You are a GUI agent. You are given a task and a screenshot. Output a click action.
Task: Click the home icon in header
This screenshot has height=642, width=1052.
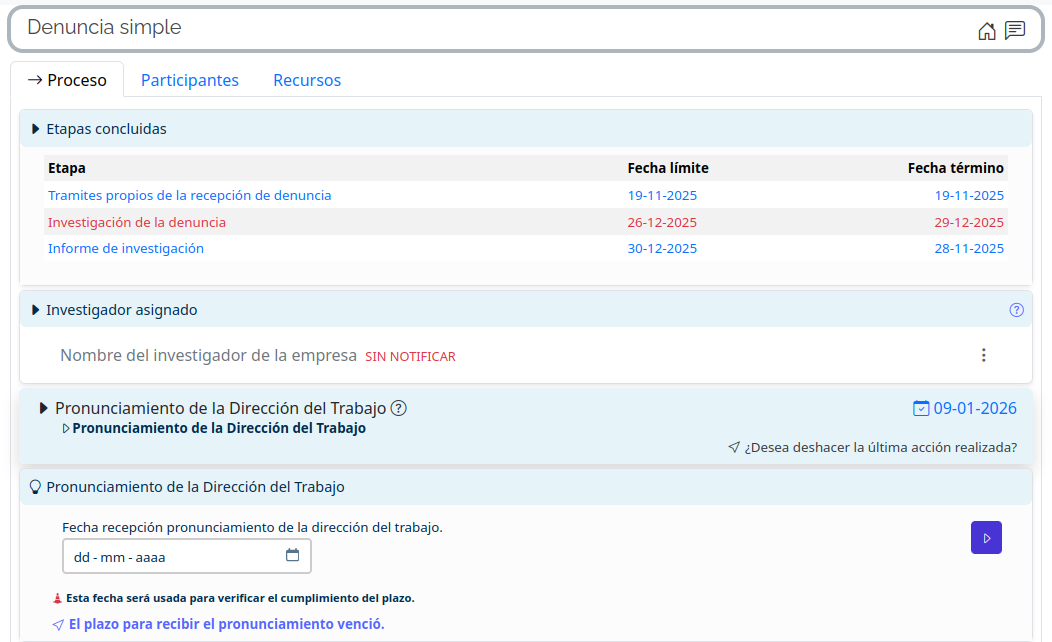986,31
